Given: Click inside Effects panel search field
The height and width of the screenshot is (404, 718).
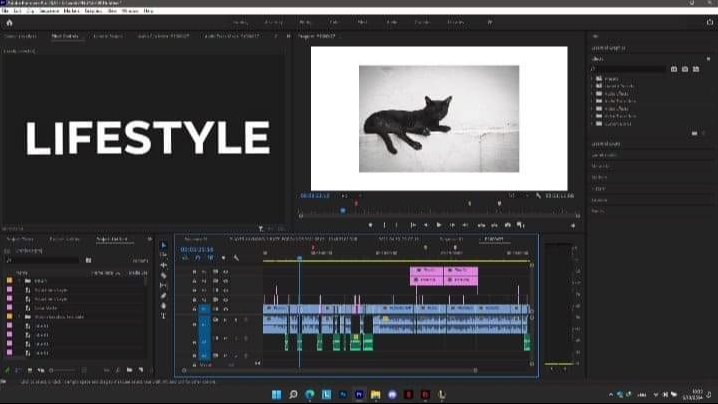Looking at the screenshot, I should coord(631,69).
